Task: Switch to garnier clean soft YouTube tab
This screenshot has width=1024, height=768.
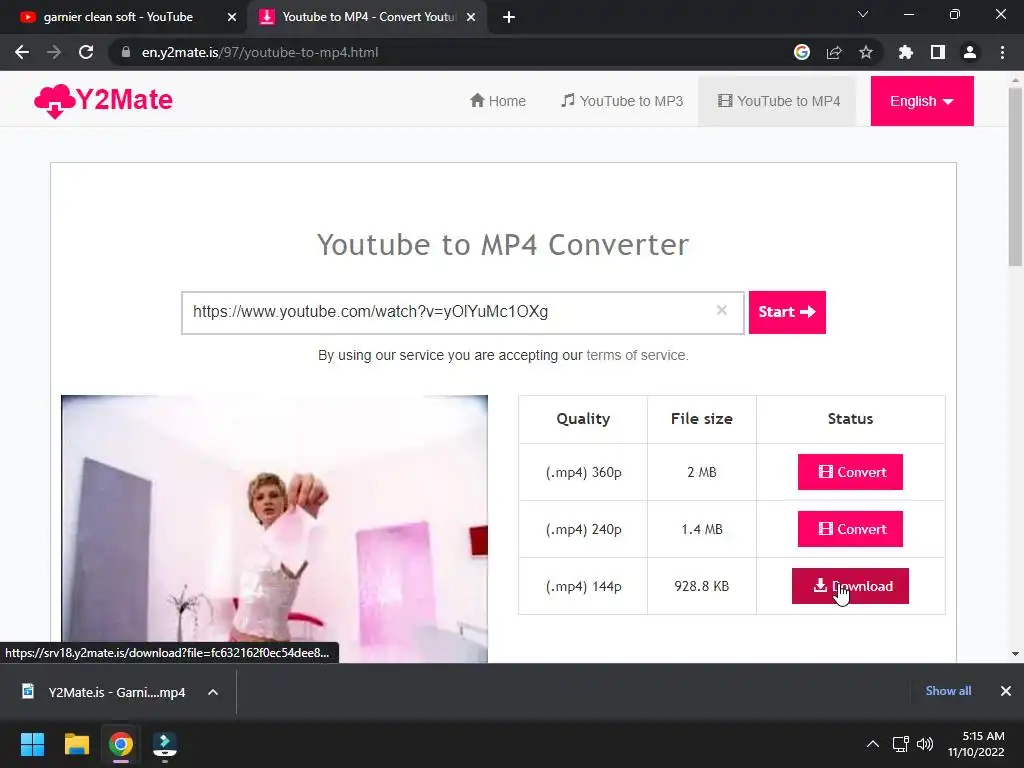Action: [x=118, y=17]
